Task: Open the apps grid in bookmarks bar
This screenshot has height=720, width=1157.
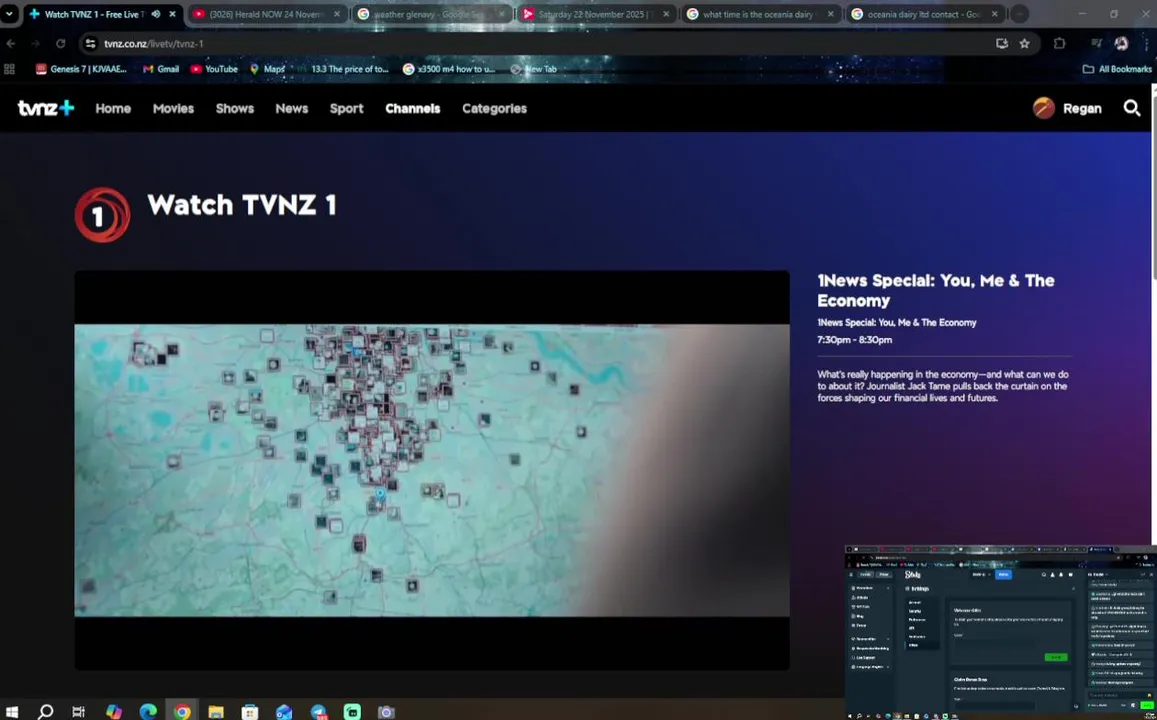Action: (x=10, y=69)
